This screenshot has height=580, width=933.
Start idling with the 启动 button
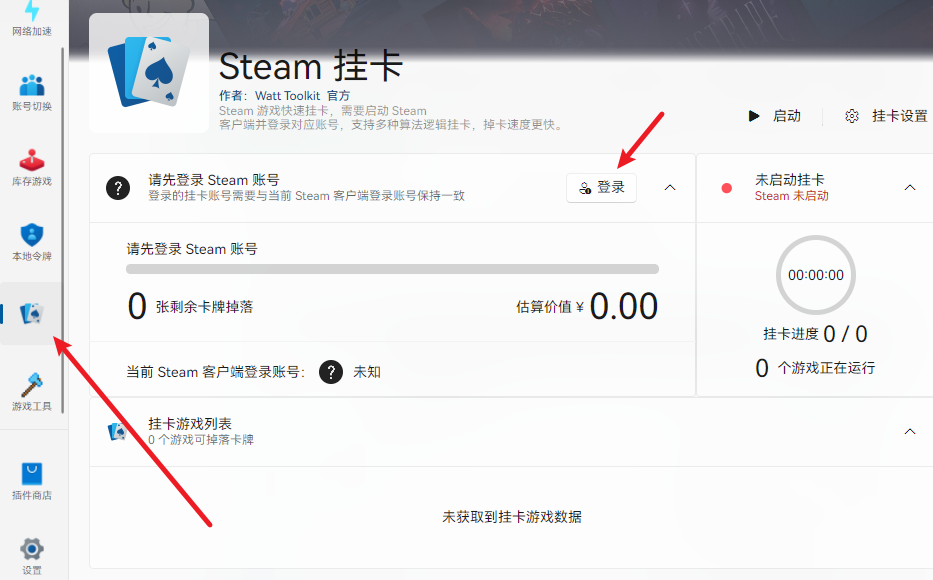[x=775, y=116]
